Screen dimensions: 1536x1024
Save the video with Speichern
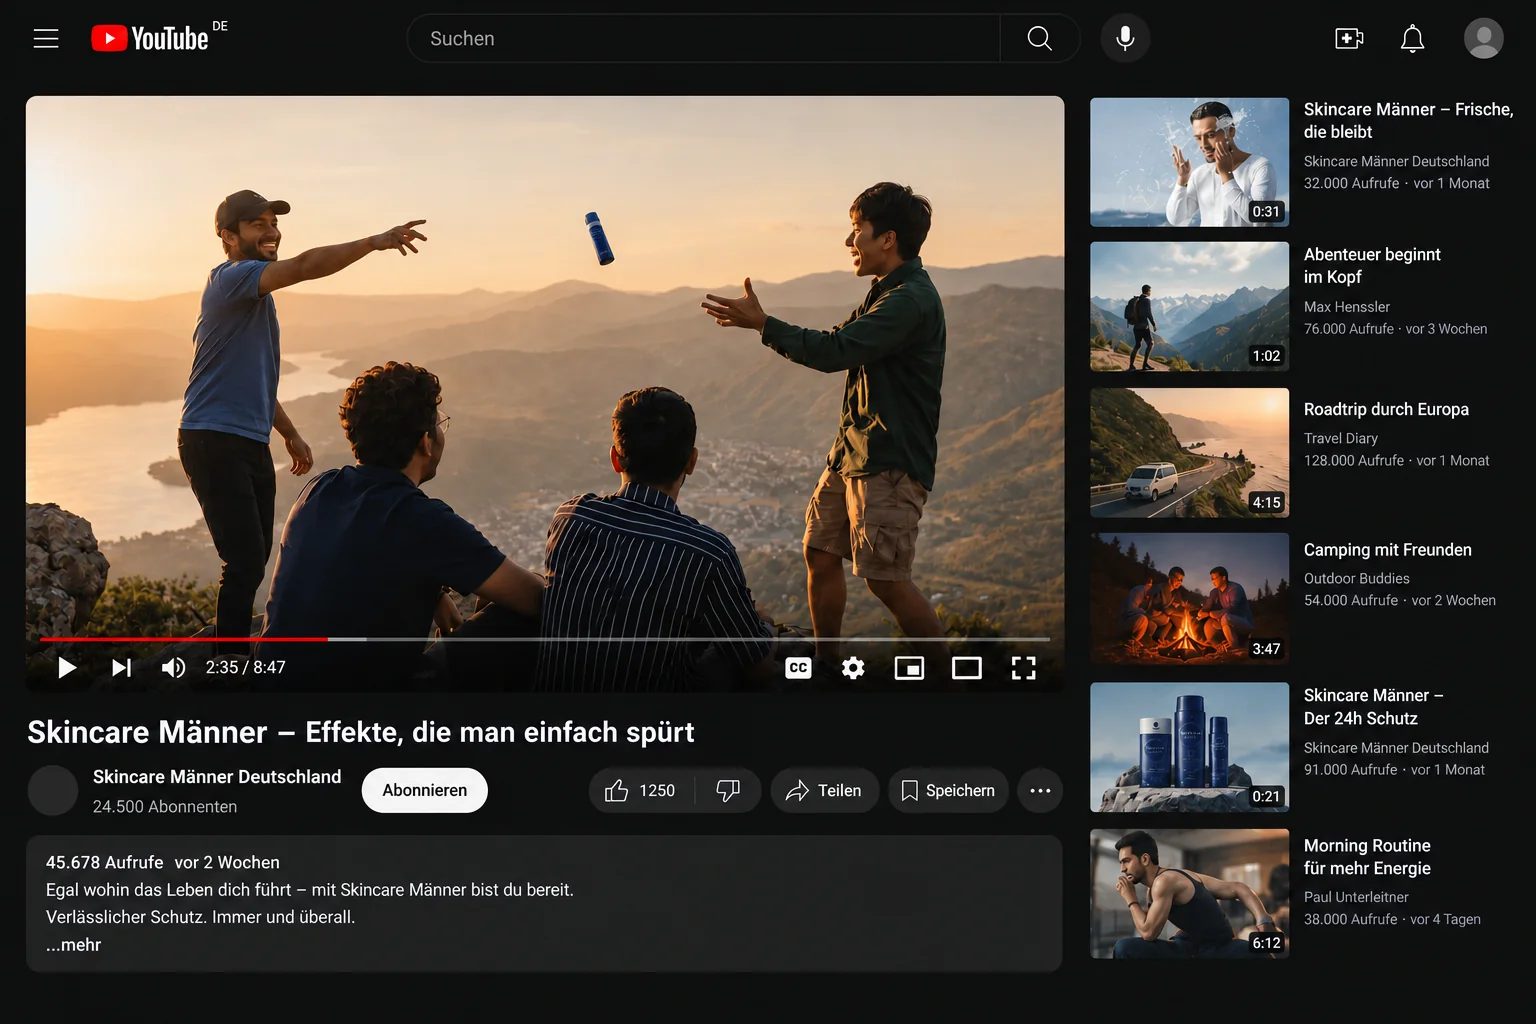[948, 790]
